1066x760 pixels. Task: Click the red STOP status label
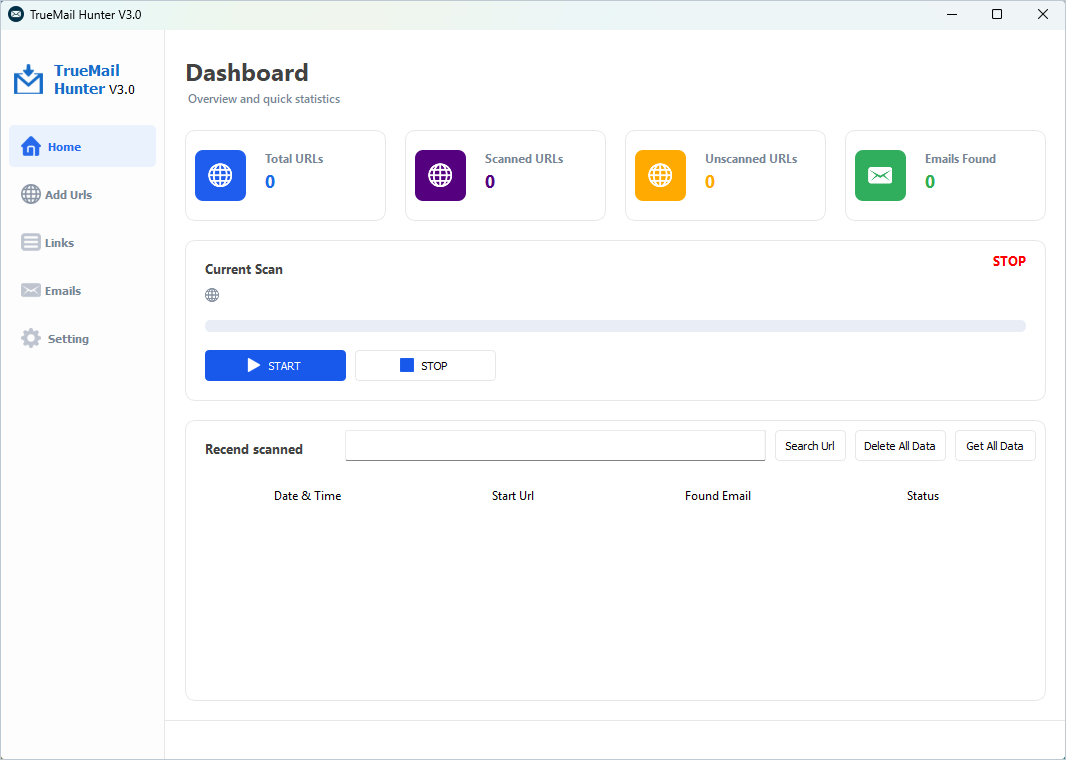1009,261
